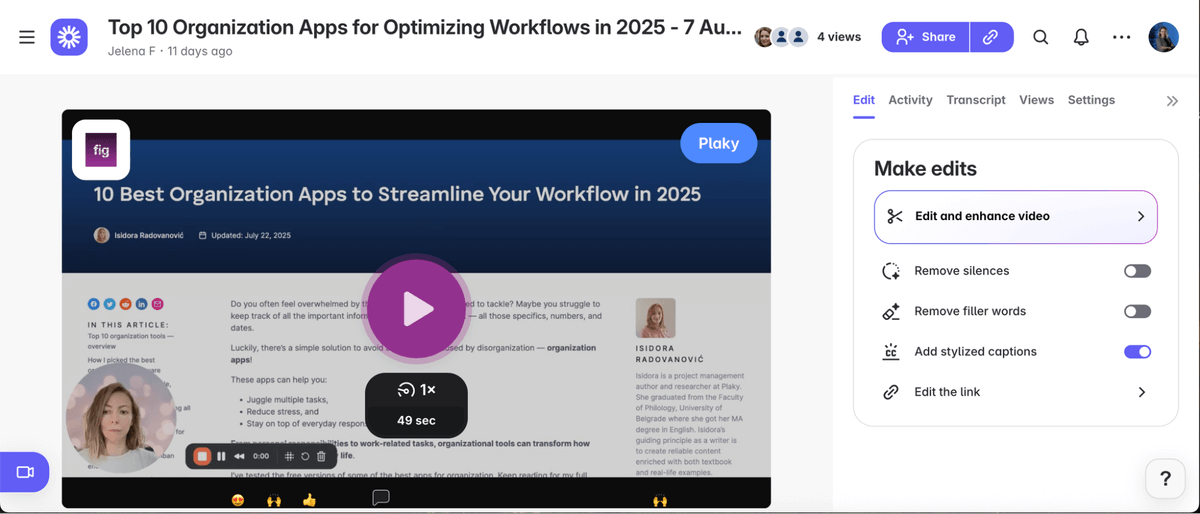Image resolution: width=1200 pixels, height=514 pixels.
Task: Copy video link with chain icon
Action: tap(990, 37)
